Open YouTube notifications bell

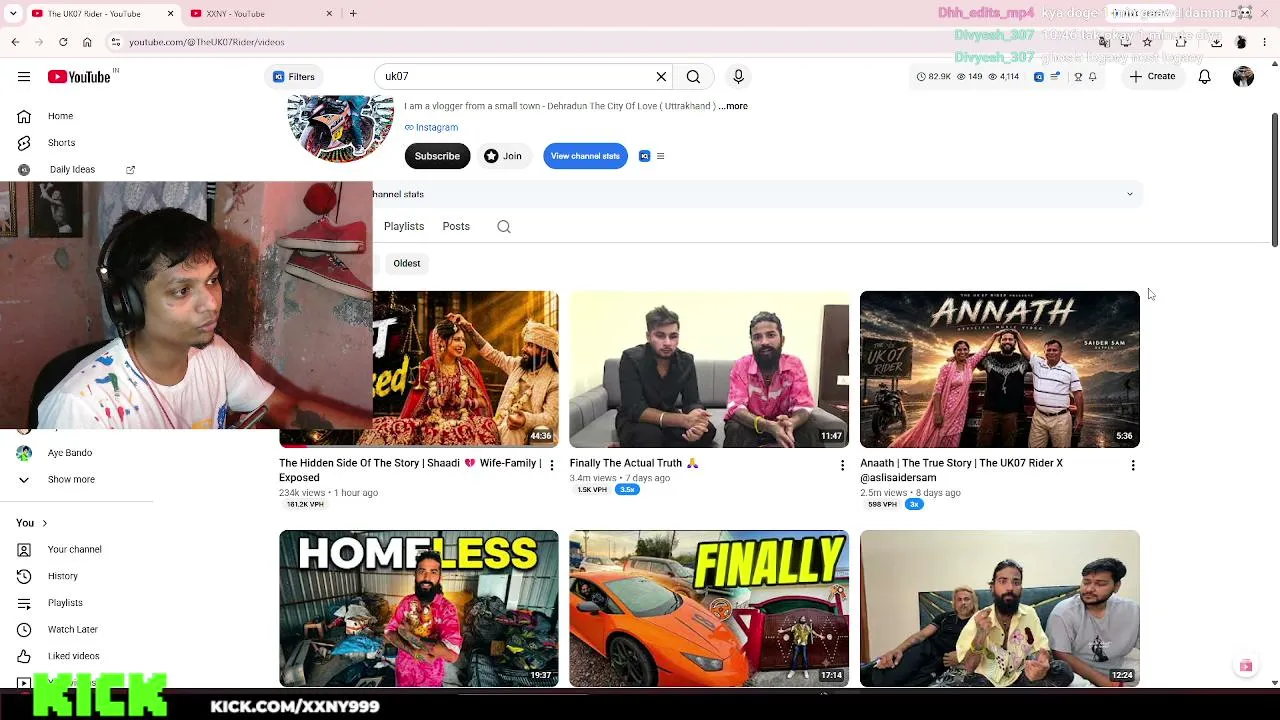pyautogui.click(x=1205, y=77)
